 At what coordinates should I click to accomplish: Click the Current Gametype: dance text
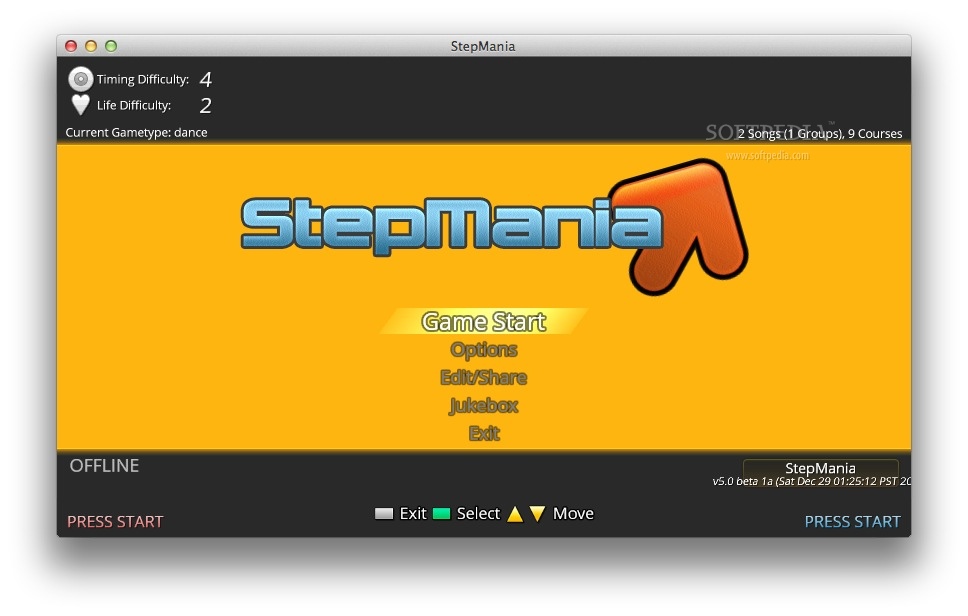point(136,133)
